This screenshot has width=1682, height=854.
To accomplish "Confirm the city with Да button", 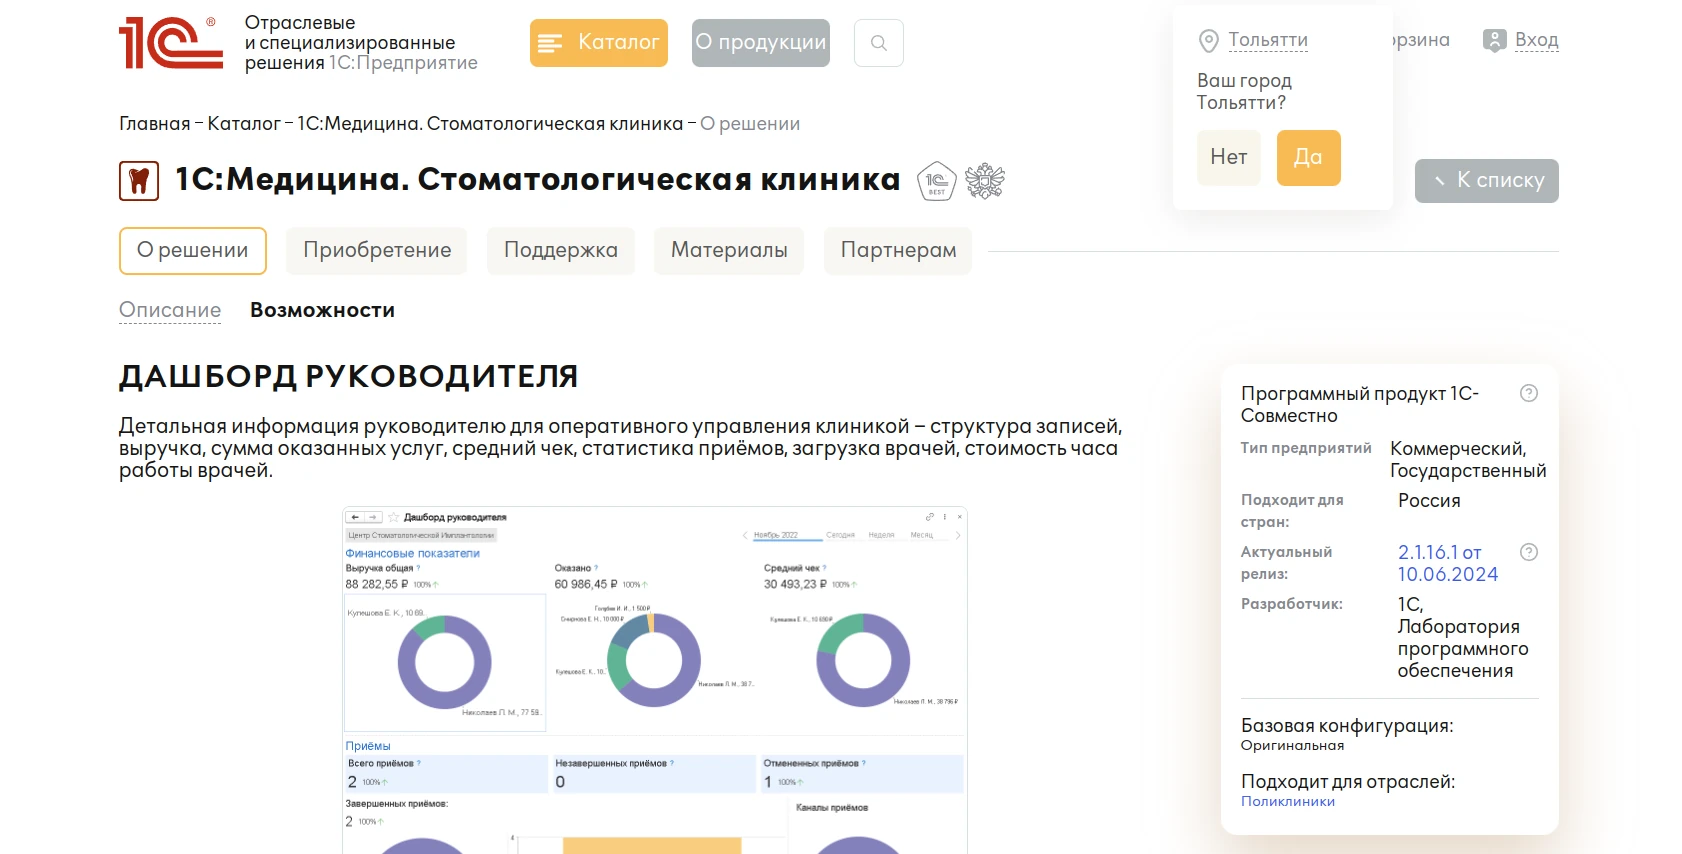I will click(1308, 157).
